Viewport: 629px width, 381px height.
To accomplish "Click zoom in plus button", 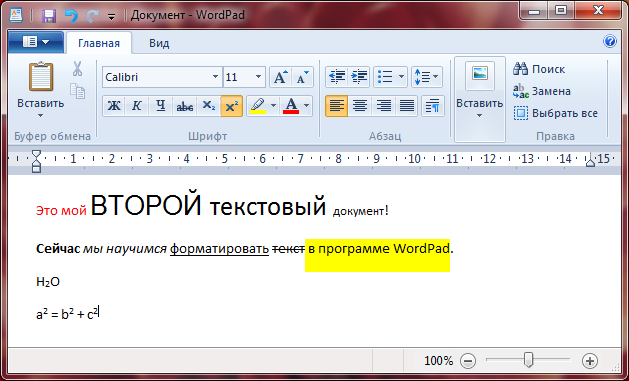I will pyautogui.click(x=590, y=361).
